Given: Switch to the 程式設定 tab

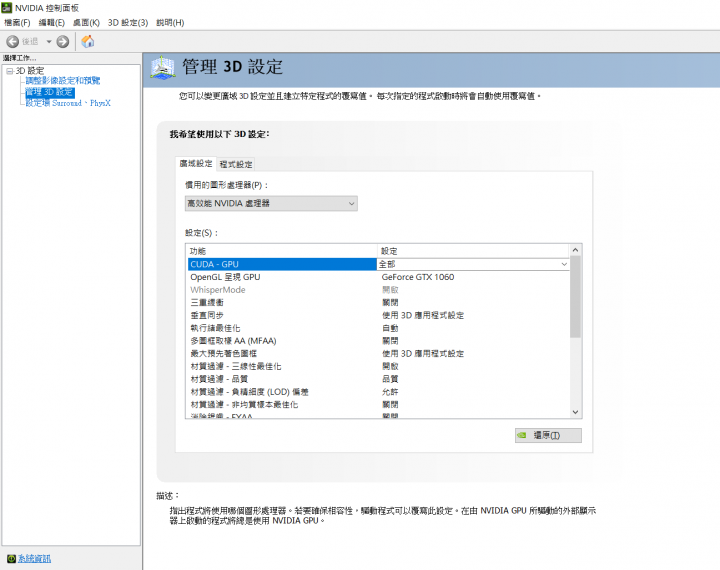Looking at the screenshot, I should [x=236, y=164].
